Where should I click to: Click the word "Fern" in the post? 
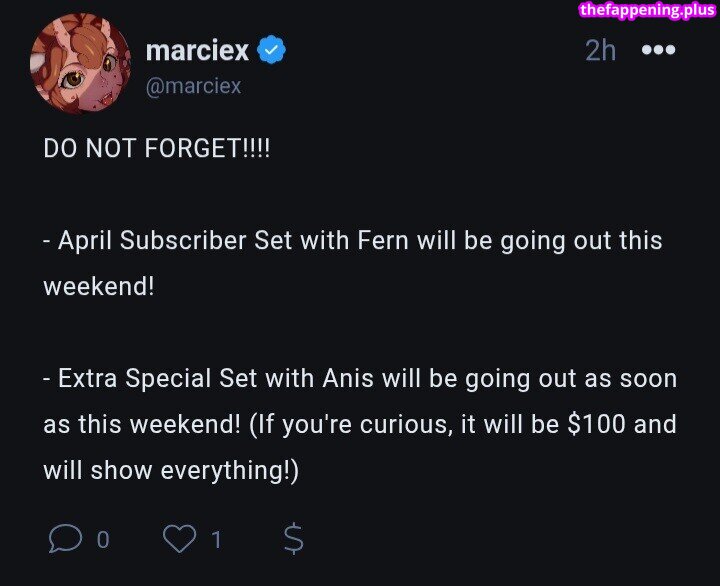tap(384, 241)
